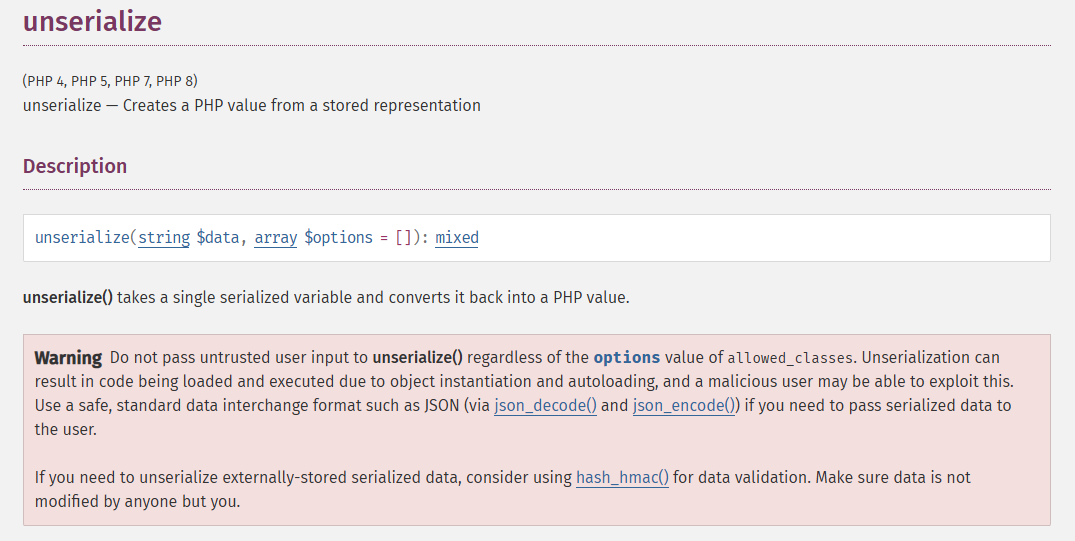Viewport: 1075px width, 541px height.
Task: Click the "string" type link in signature
Action: pyautogui.click(x=164, y=238)
